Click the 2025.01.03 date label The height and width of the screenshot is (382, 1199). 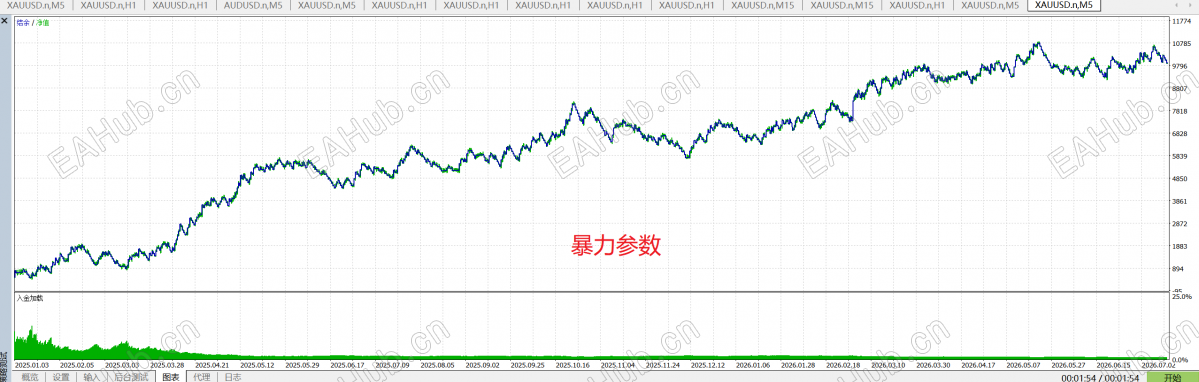pyautogui.click(x=31, y=365)
